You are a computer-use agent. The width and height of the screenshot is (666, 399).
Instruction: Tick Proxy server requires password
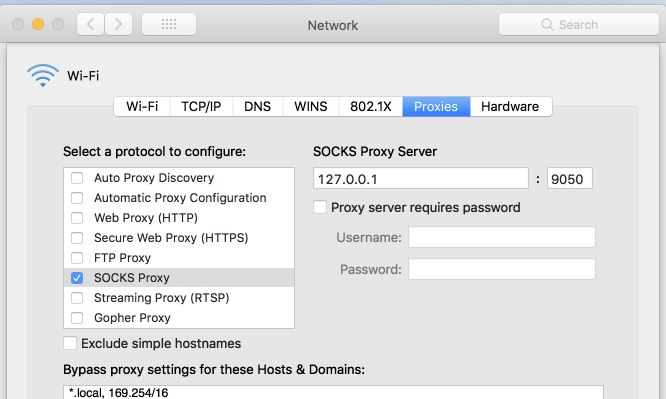click(320, 207)
